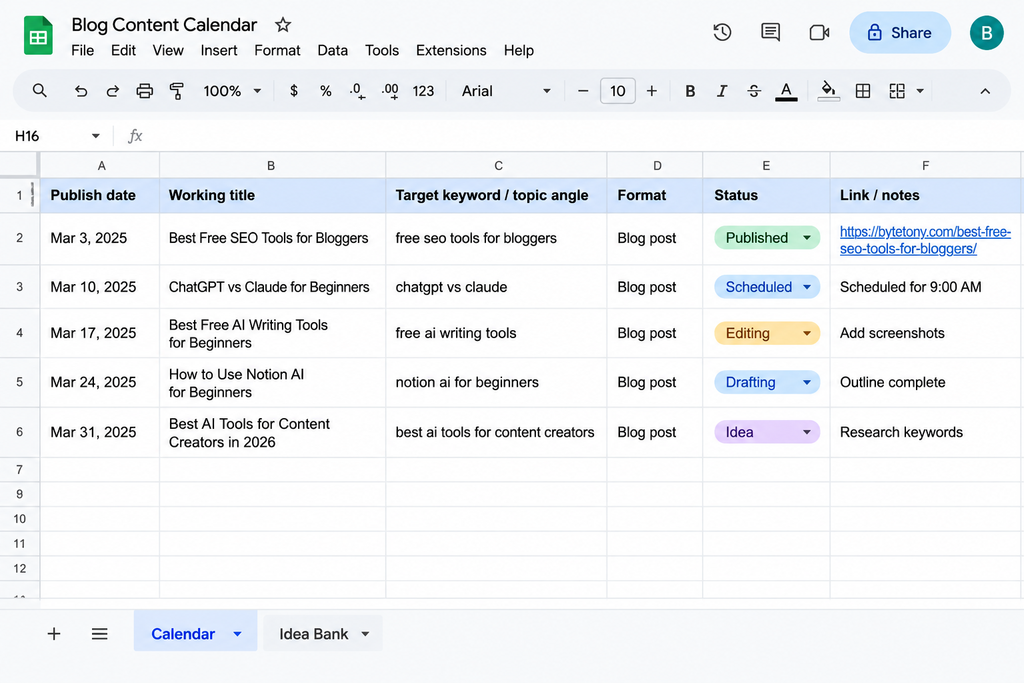Toggle italic formatting
1024x683 pixels.
point(722,91)
